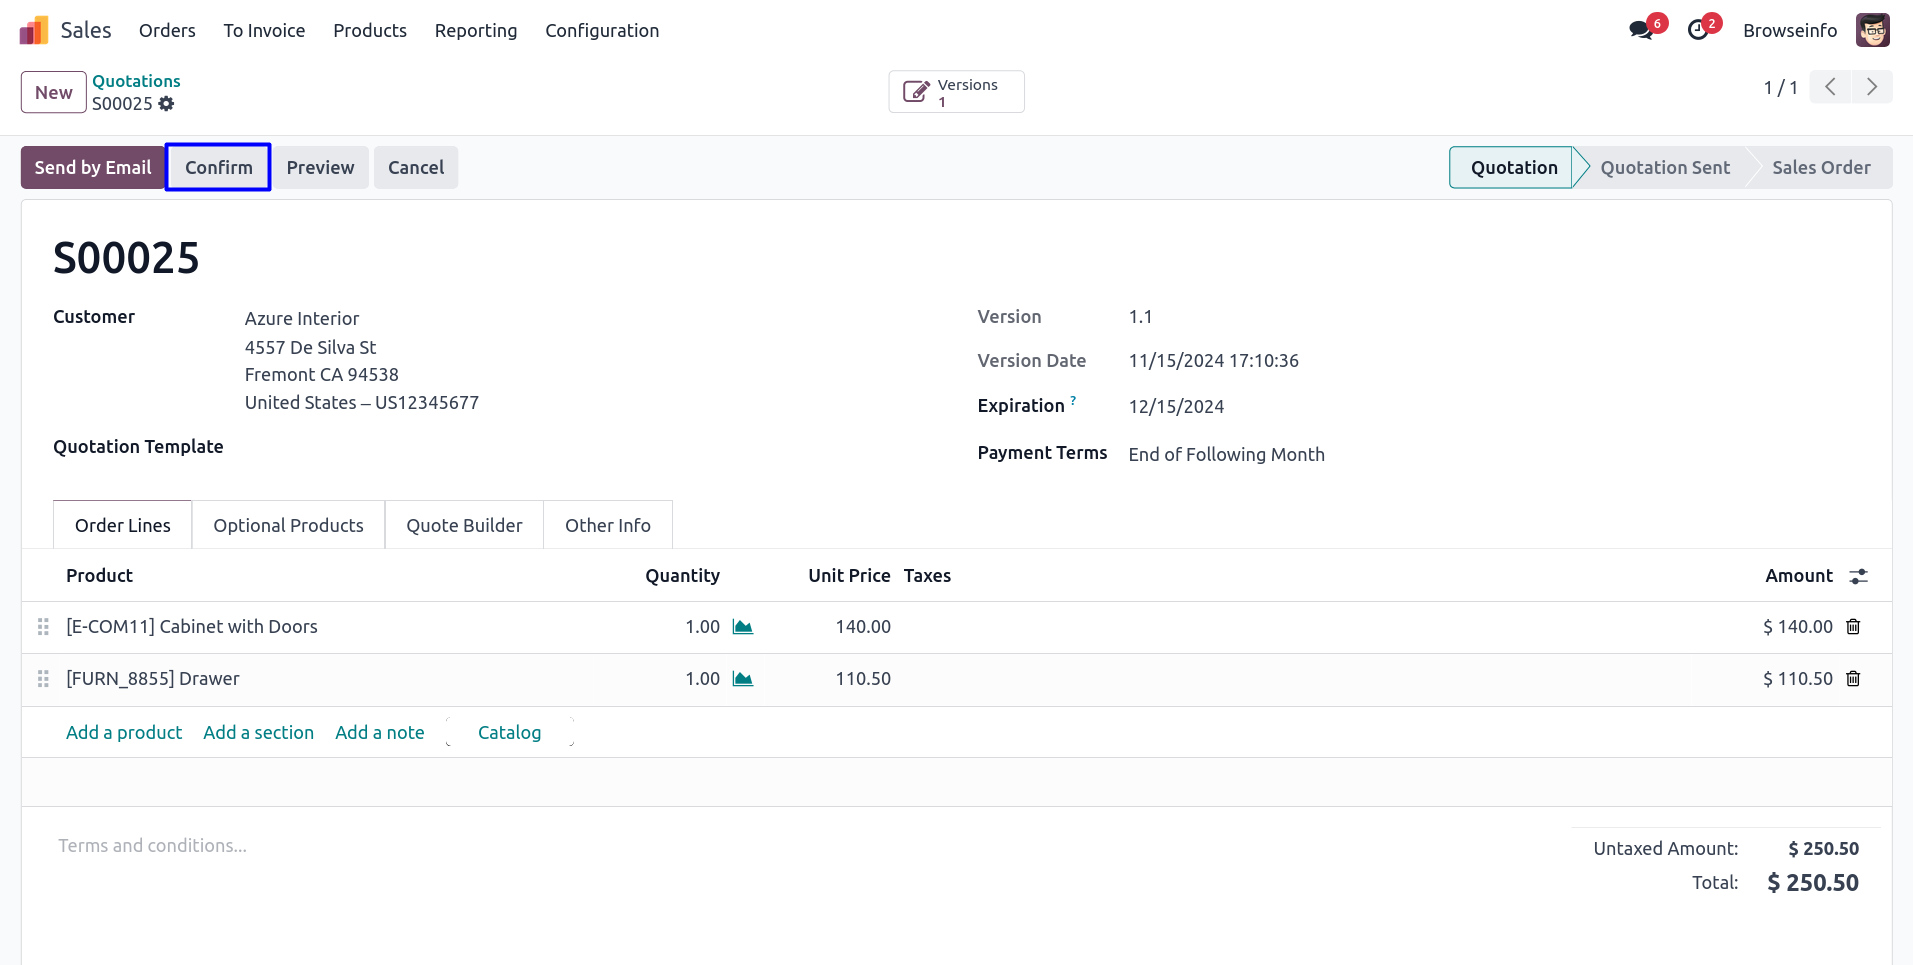
Task: Go to next record arrow
Action: click(1871, 87)
